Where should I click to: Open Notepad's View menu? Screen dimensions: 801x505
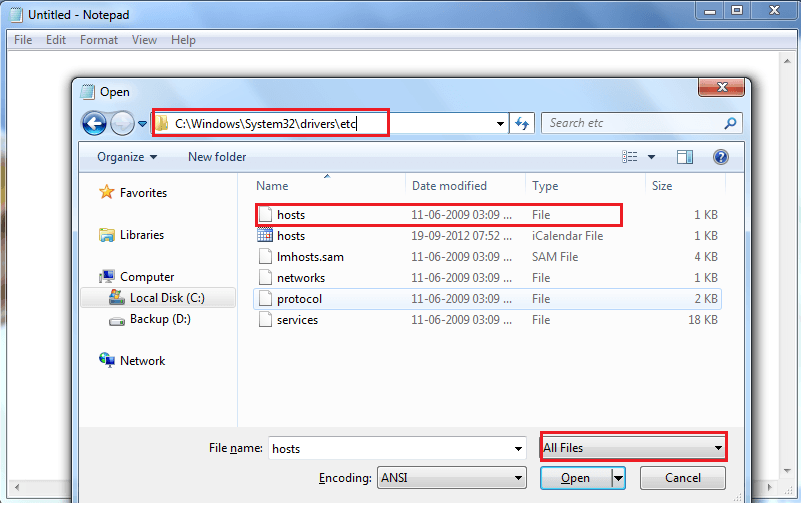click(x=144, y=40)
